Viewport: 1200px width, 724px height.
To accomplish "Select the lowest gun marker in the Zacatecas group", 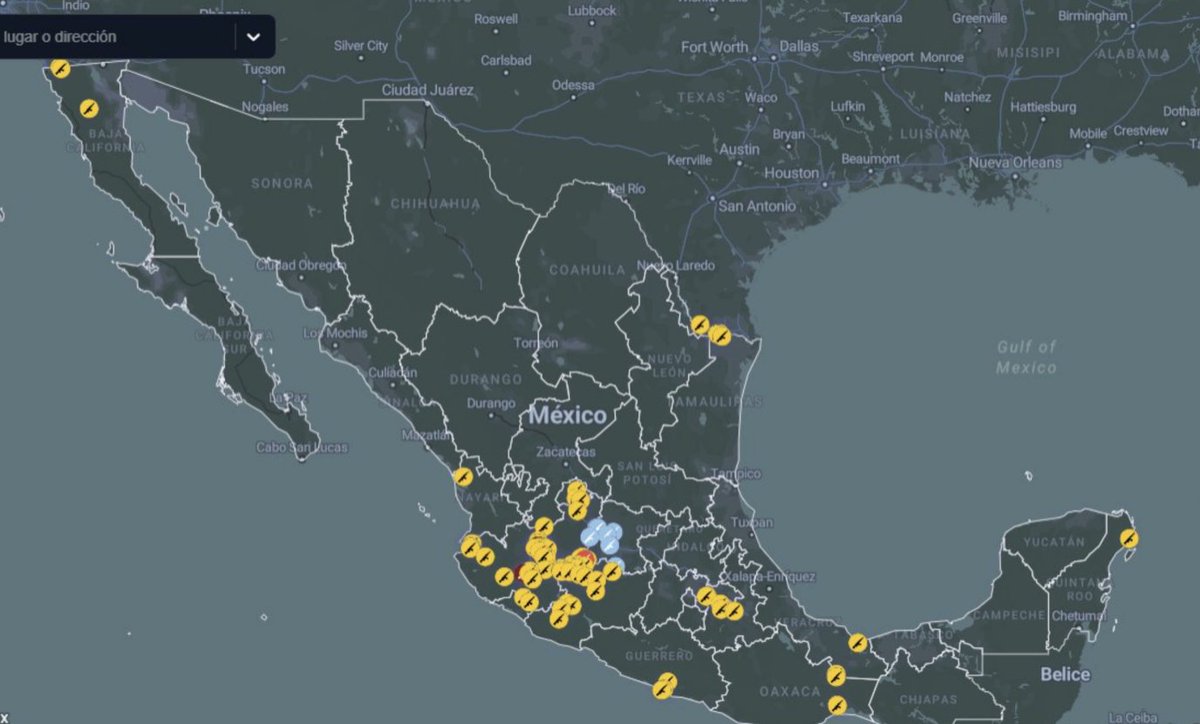I will click(x=577, y=511).
